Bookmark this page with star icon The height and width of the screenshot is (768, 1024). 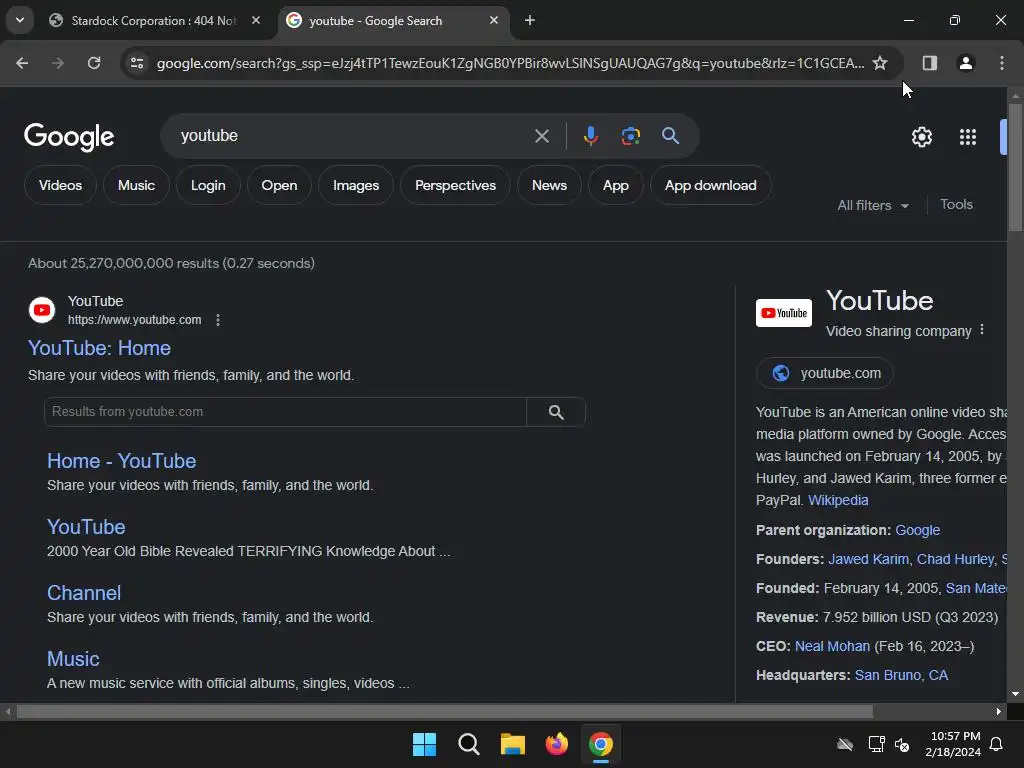(880, 63)
